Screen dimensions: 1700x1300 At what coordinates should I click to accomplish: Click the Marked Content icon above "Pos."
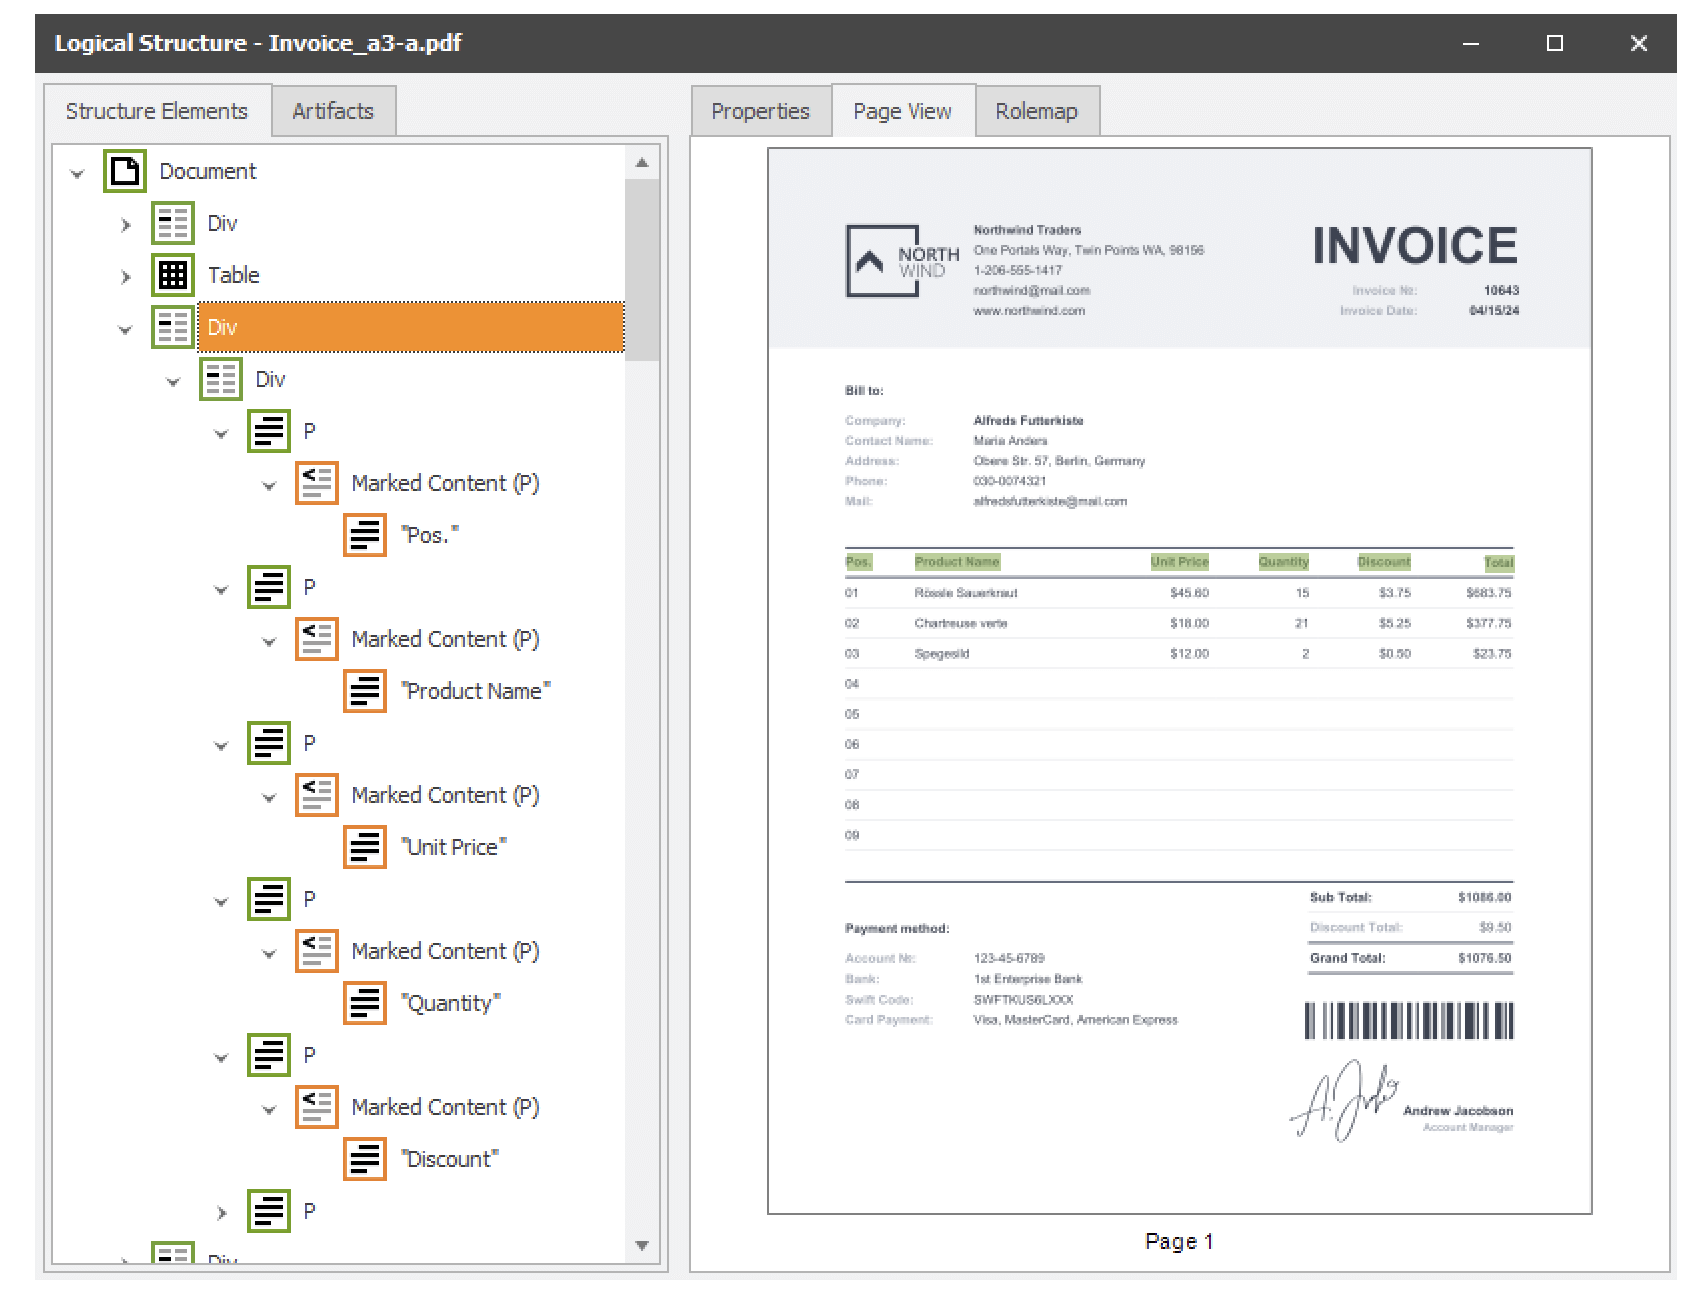pyautogui.click(x=317, y=483)
